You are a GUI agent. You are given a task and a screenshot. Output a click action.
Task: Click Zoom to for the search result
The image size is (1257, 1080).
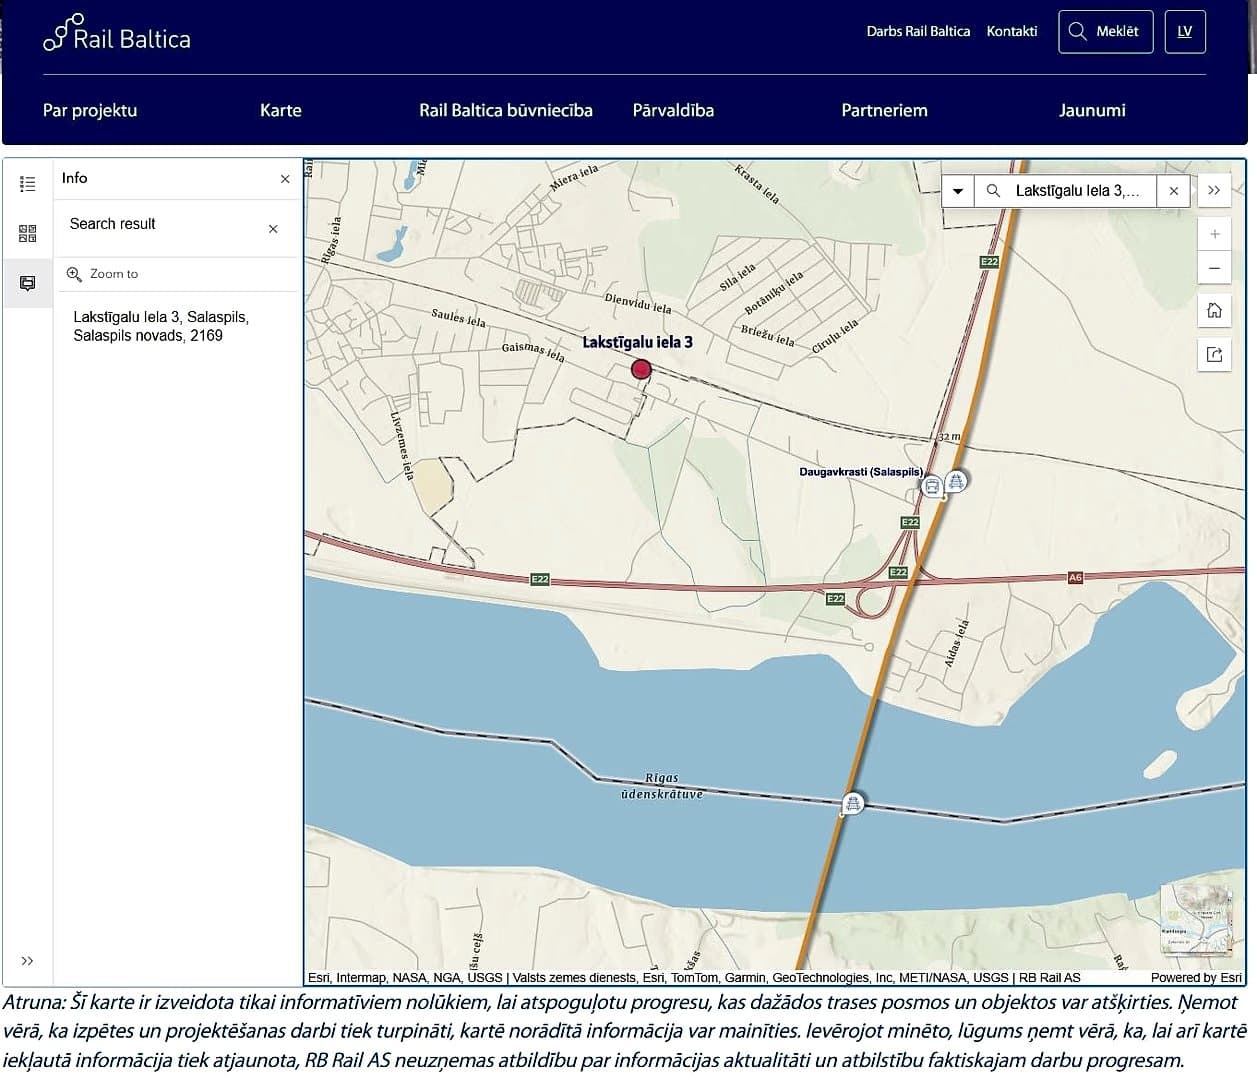(x=103, y=274)
